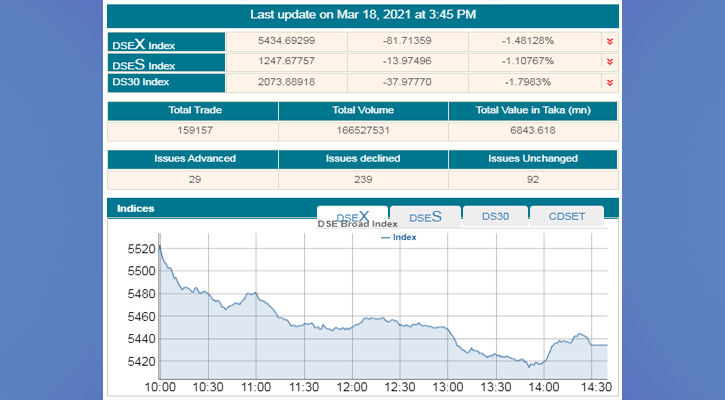Open the DSES chart tab
This screenshot has height=400, width=725.
point(425,216)
